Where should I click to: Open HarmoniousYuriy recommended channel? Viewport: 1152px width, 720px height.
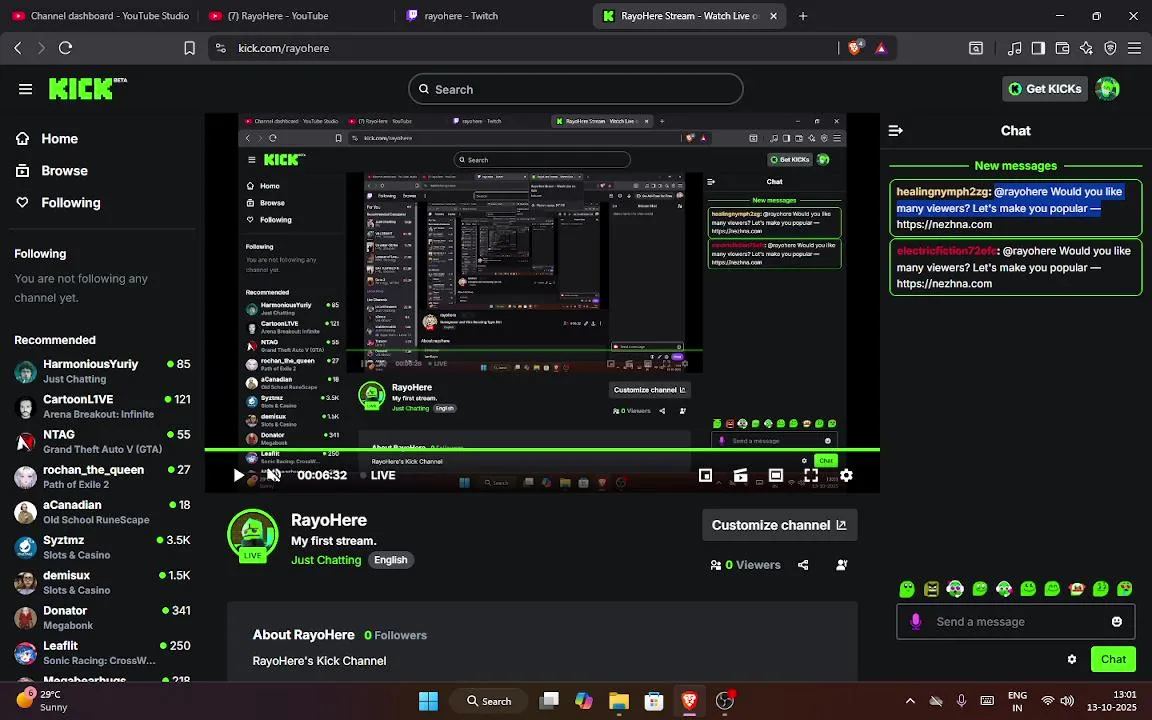pos(102,371)
